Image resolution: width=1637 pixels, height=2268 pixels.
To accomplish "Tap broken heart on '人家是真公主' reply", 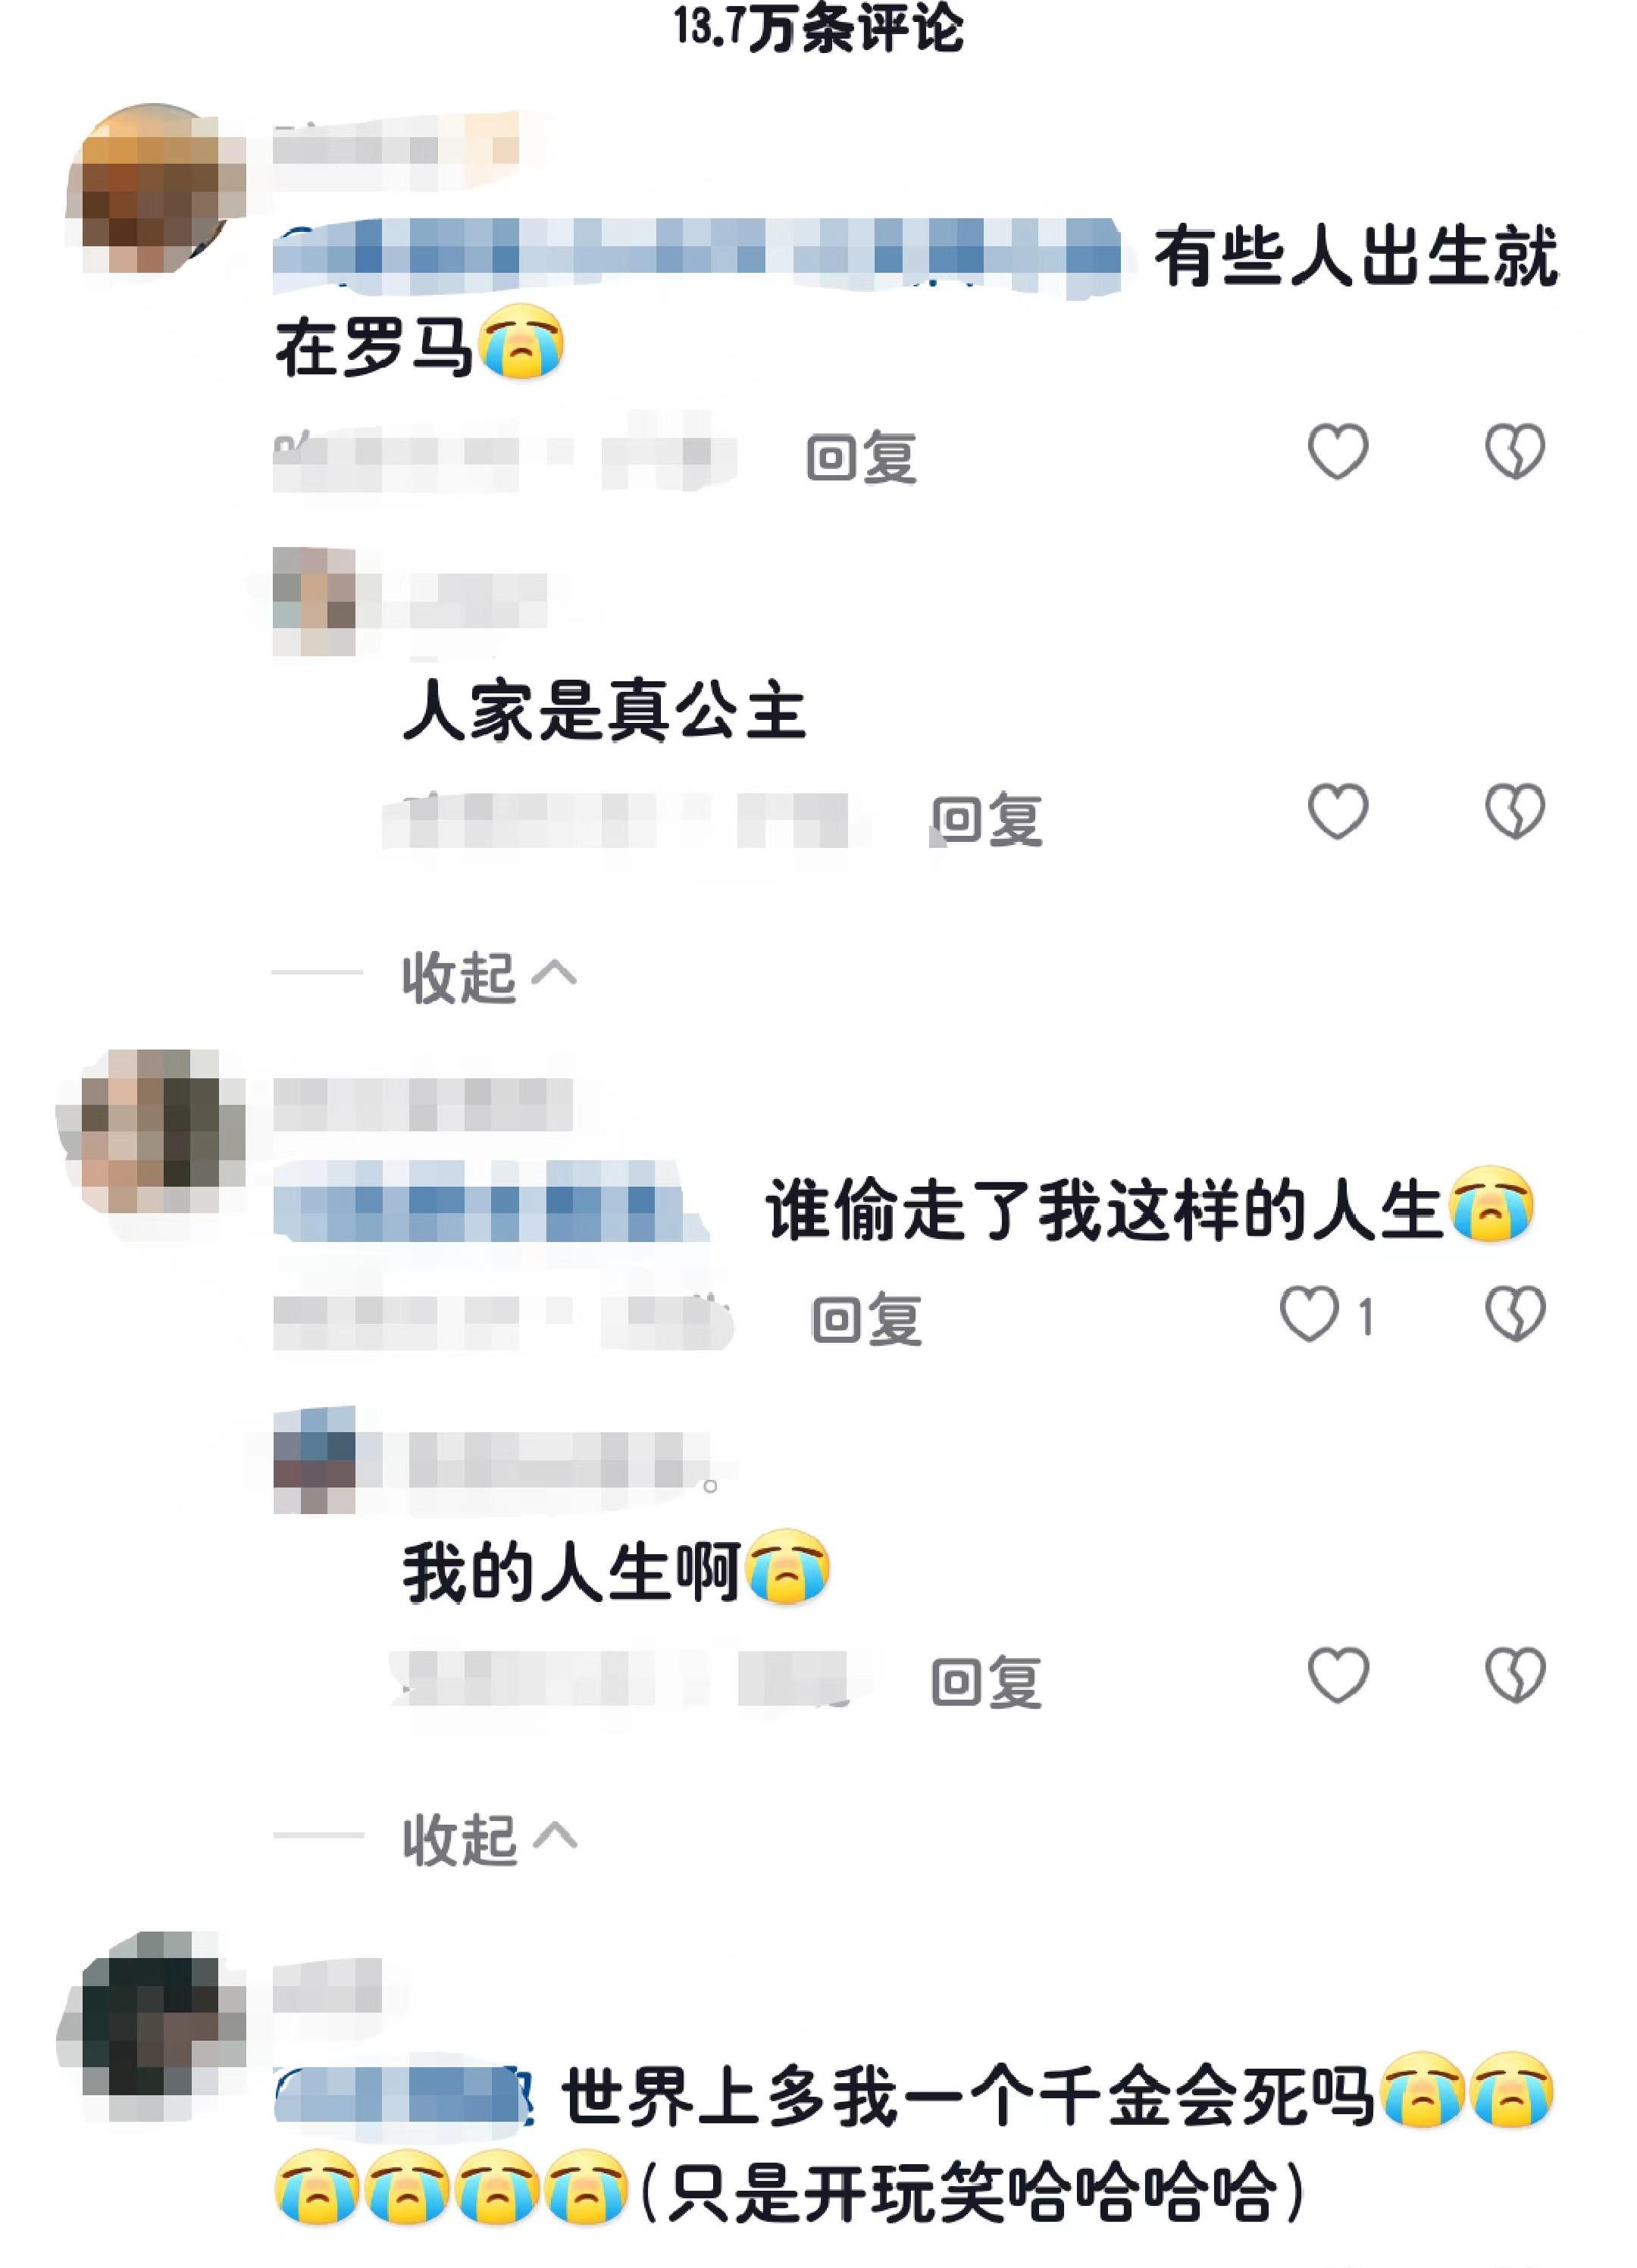I will tap(1514, 811).
